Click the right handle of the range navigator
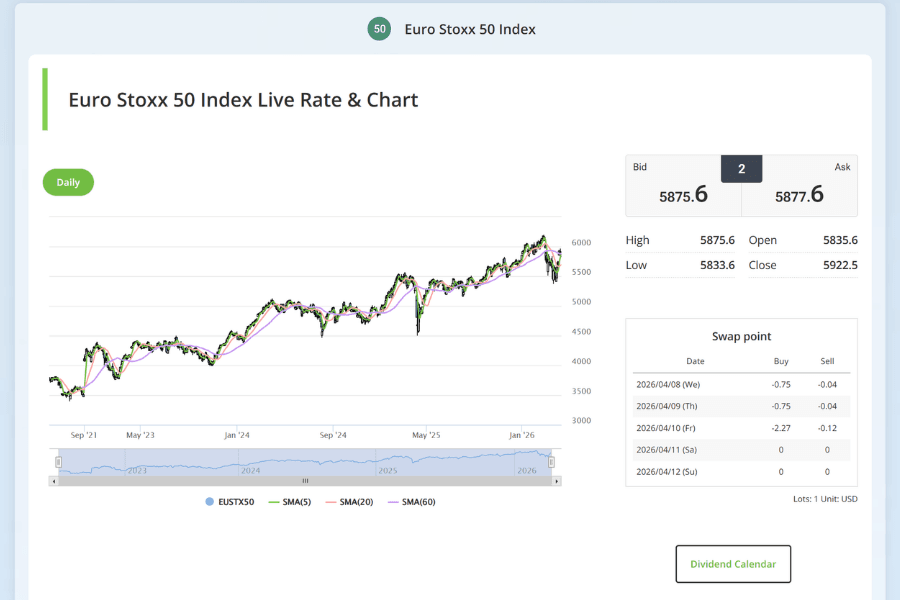Screen dimensions: 900x600 pyautogui.click(x=551, y=461)
